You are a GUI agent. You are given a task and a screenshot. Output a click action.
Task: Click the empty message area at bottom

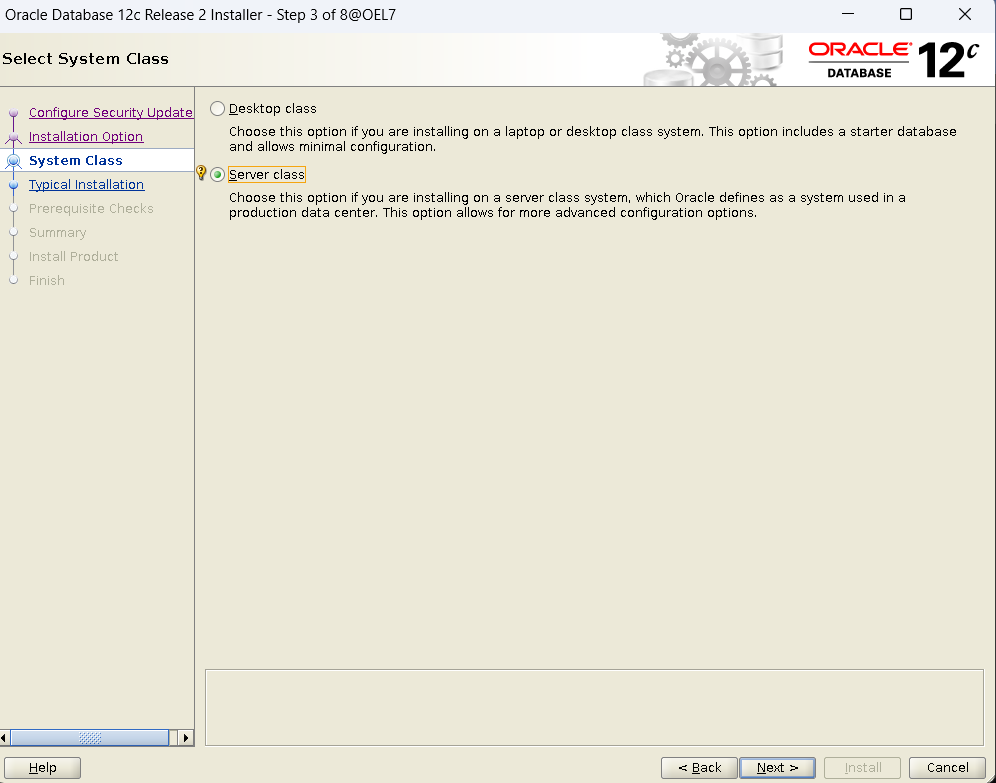point(594,707)
